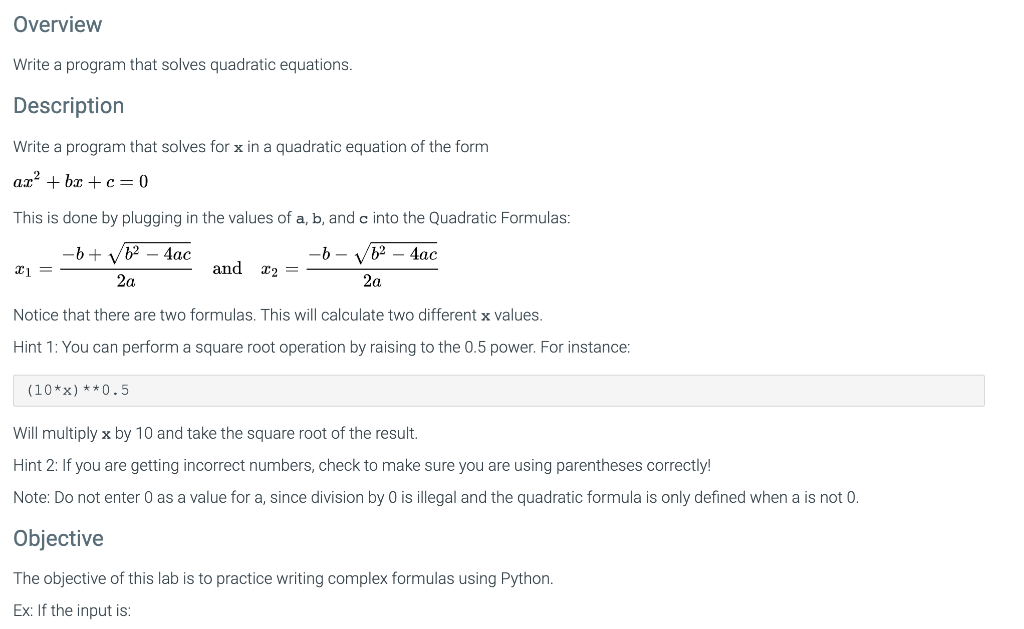
Task: Click the 'Will multiply x by 10' sentence
Action: (216, 433)
